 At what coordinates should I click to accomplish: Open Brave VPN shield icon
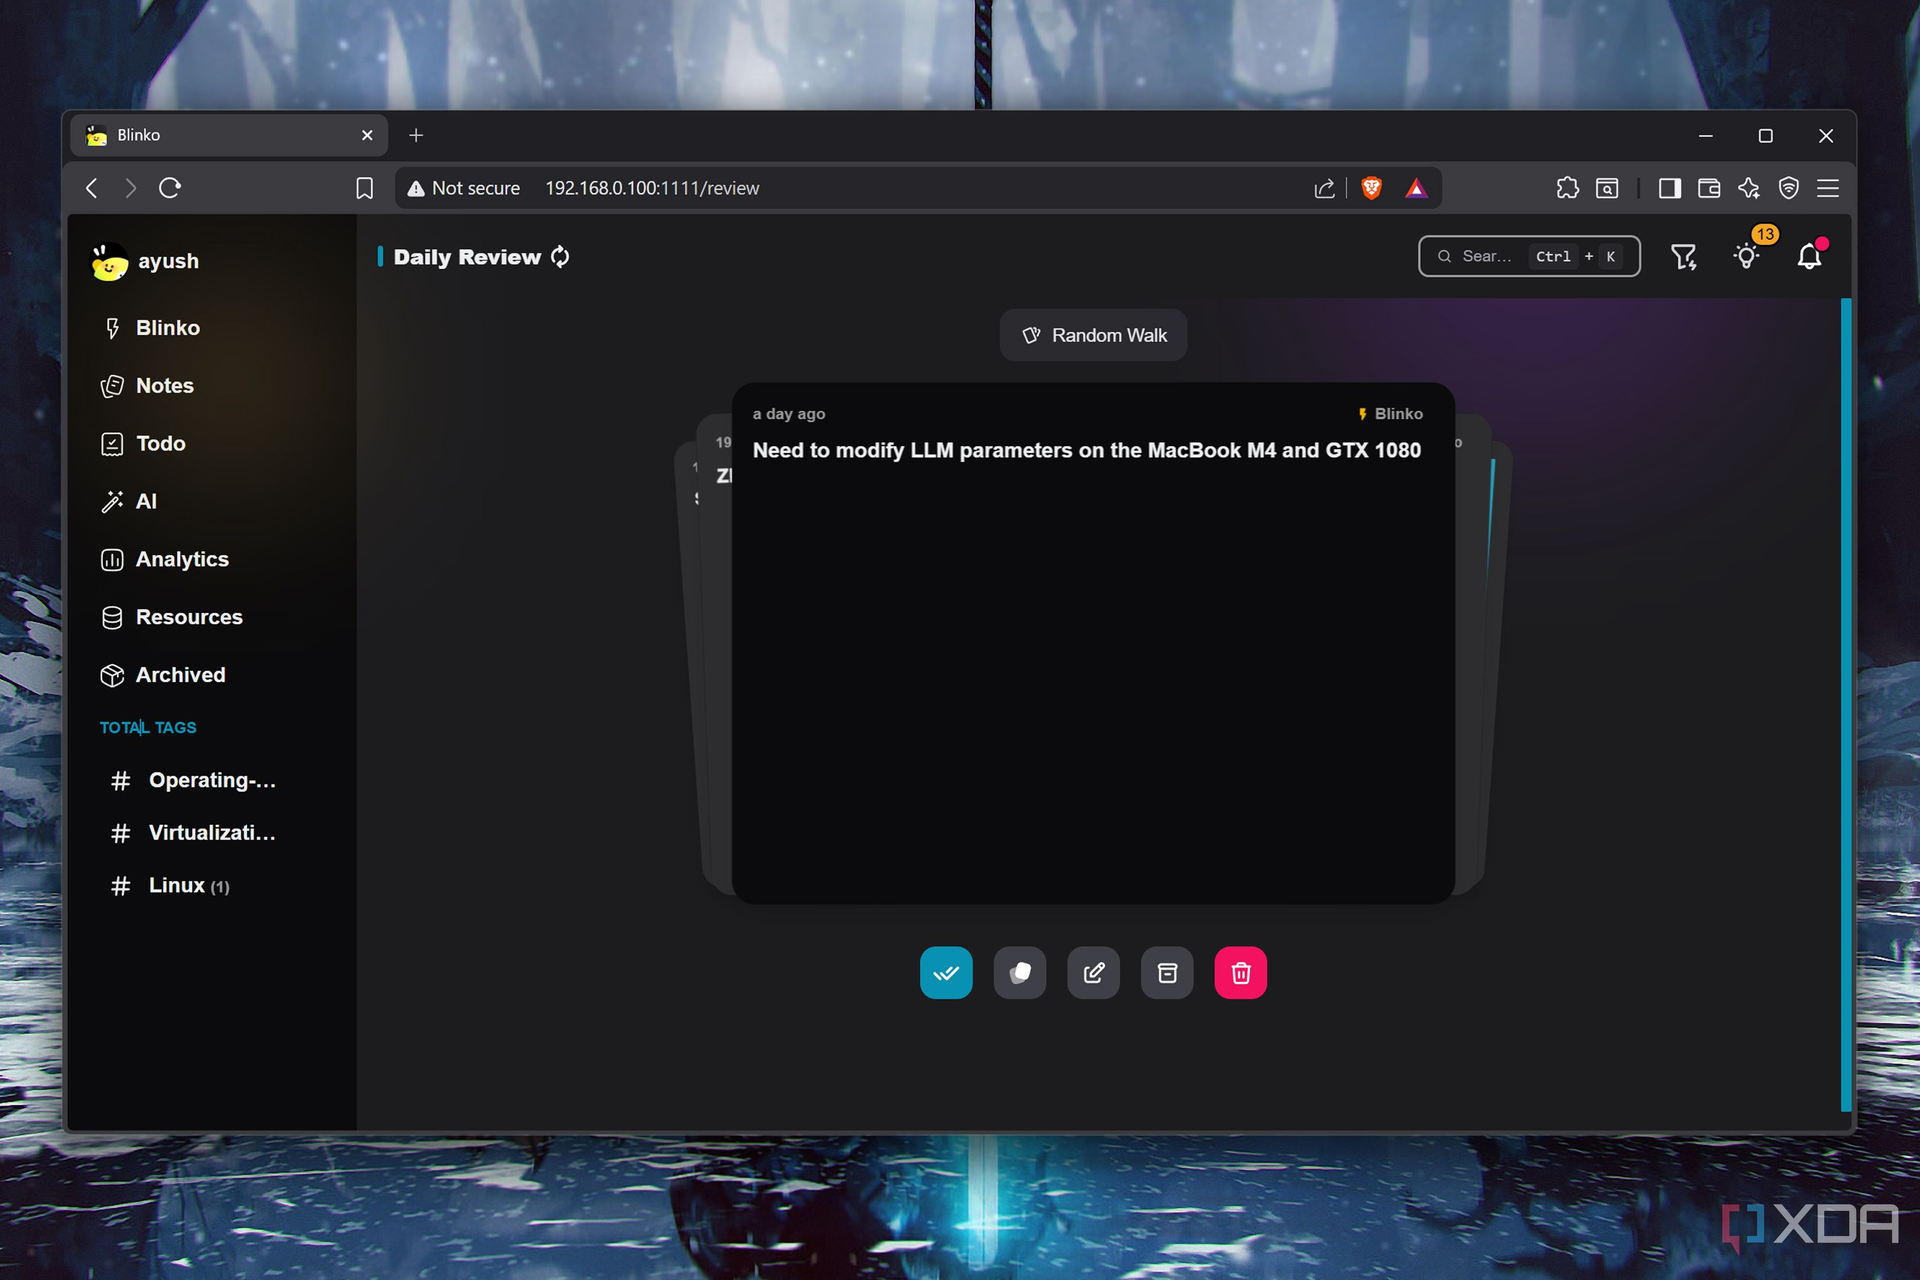(x=1789, y=188)
